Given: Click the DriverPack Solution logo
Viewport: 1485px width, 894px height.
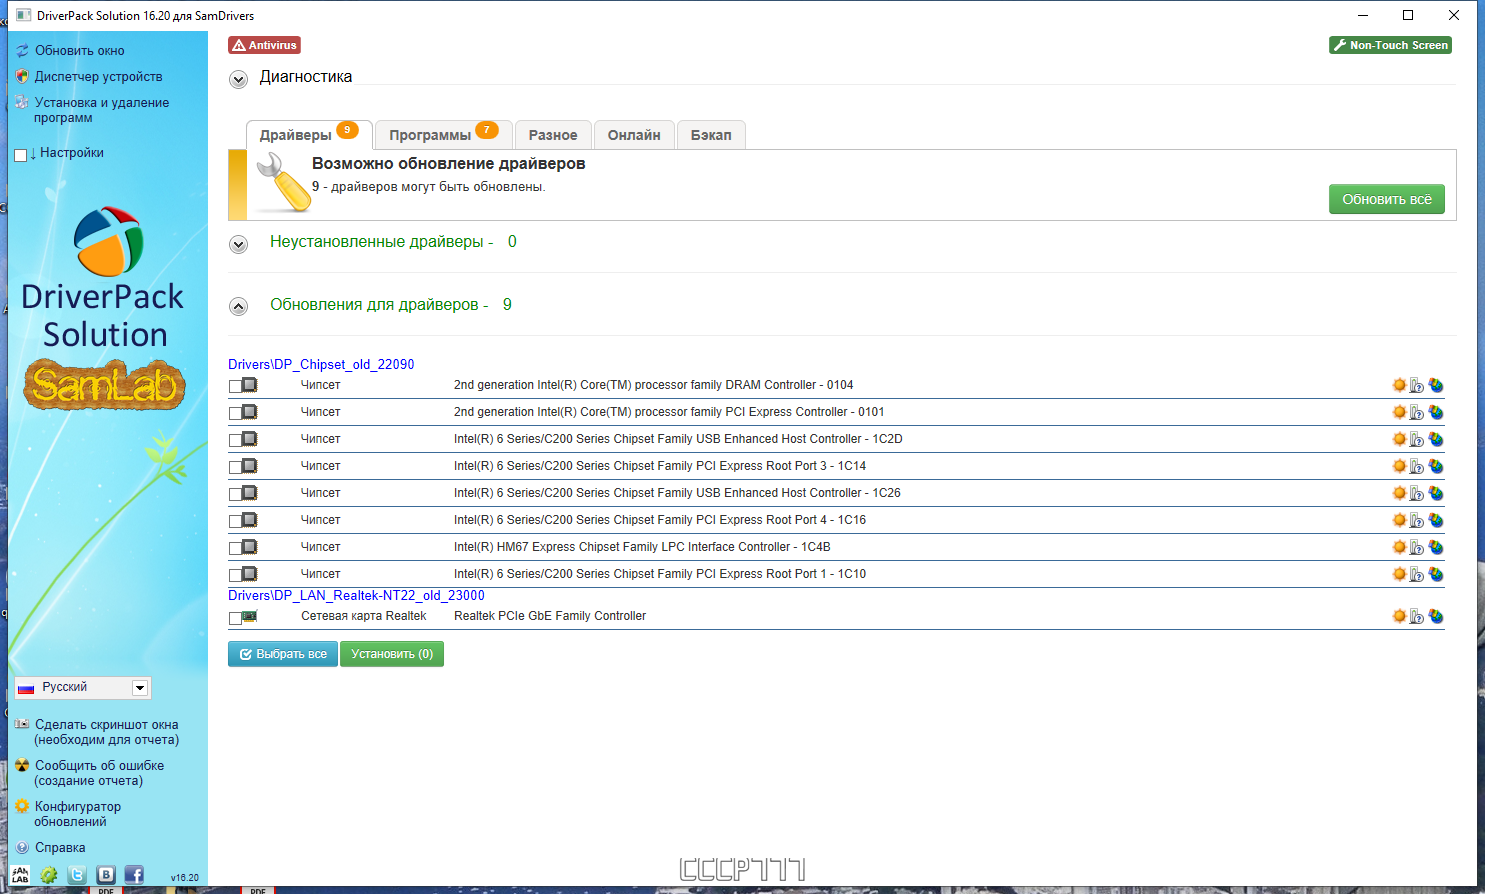Looking at the screenshot, I should tap(103, 278).
